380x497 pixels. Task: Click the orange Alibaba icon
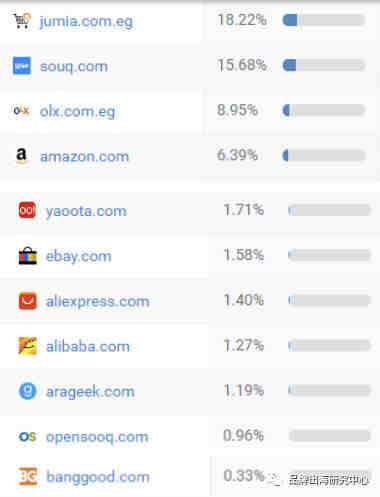tap(28, 346)
